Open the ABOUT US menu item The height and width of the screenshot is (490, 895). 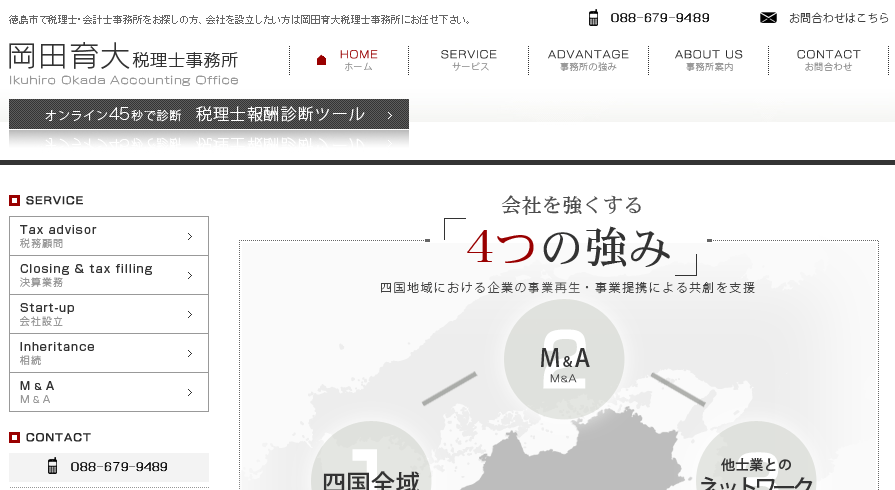[708, 60]
